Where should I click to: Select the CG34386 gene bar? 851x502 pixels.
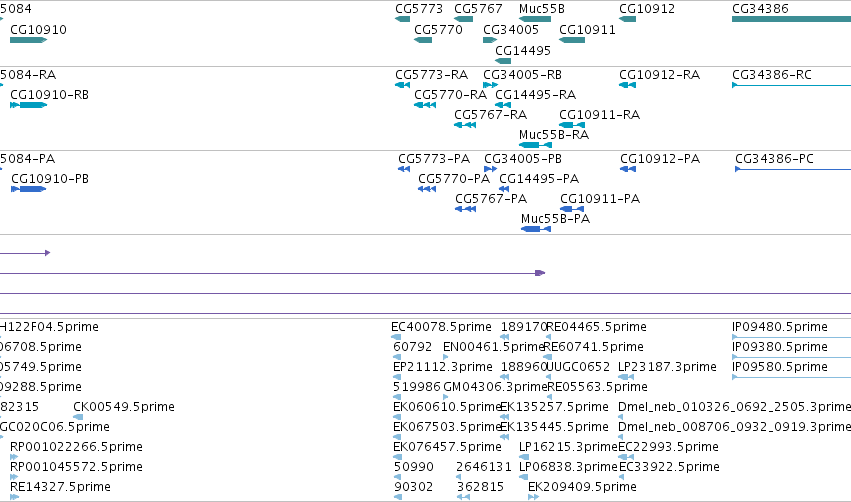click(x=791, y=19)
